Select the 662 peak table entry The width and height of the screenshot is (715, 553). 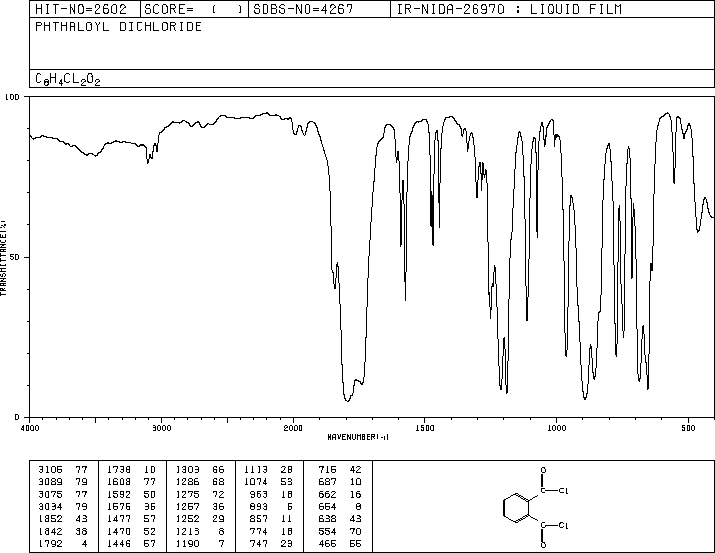click(340, 494)
